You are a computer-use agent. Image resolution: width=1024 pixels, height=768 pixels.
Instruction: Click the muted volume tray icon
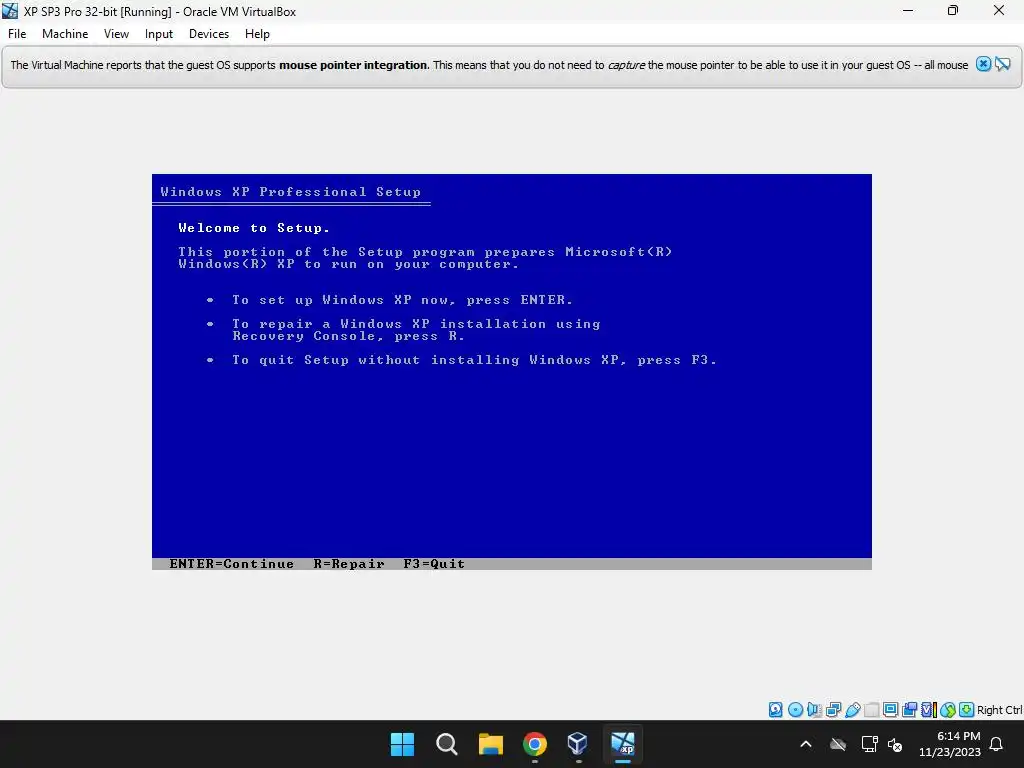[x=895, y=744]
